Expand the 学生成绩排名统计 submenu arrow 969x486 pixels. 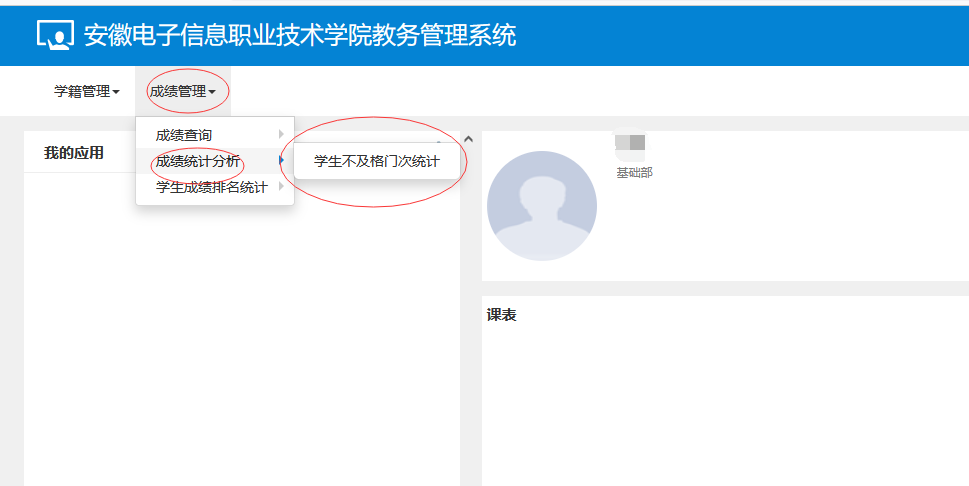pos(281,187)
